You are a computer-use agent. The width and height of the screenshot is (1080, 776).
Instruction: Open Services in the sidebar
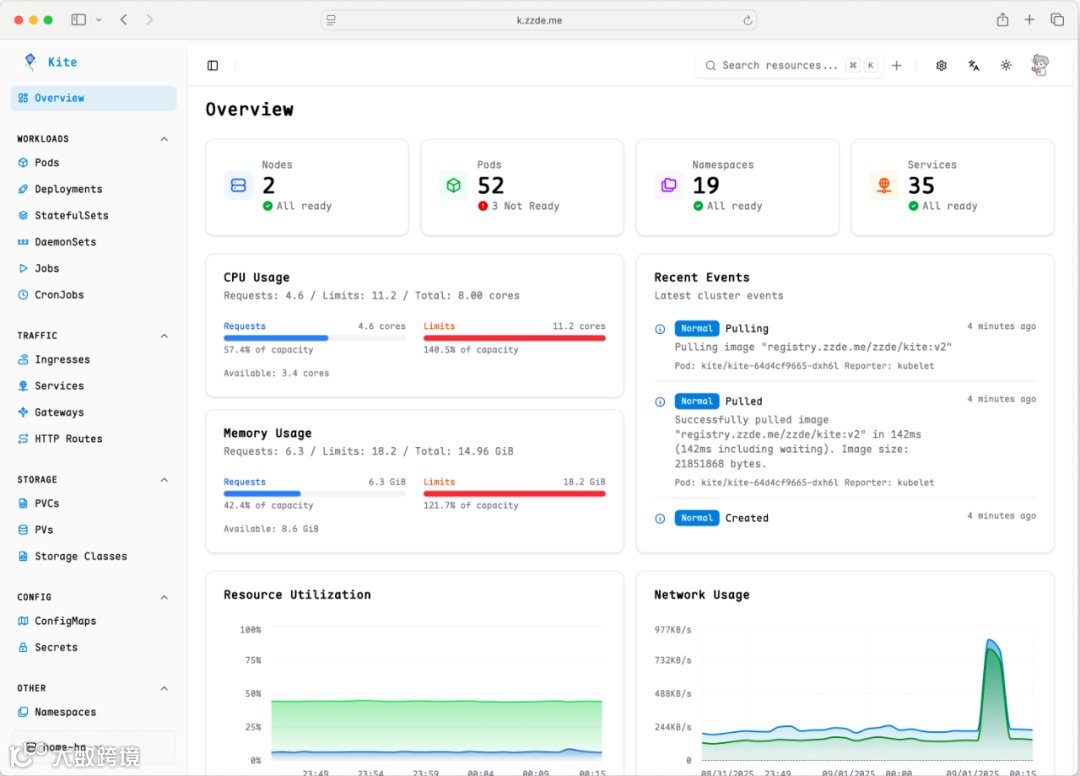pos(59,386)
